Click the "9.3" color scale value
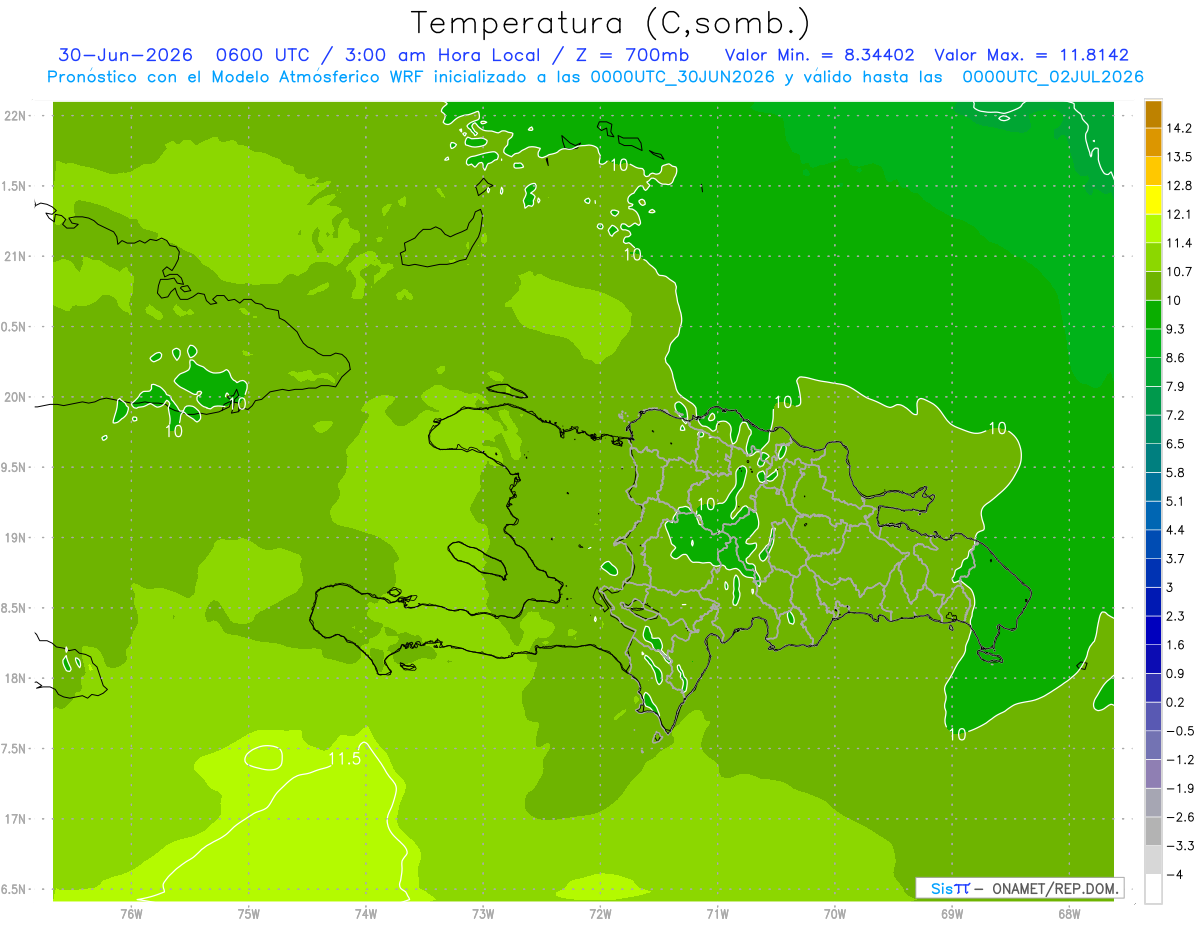Image resolution: width=1200 pixels, height=927 pixels. 1176,329
